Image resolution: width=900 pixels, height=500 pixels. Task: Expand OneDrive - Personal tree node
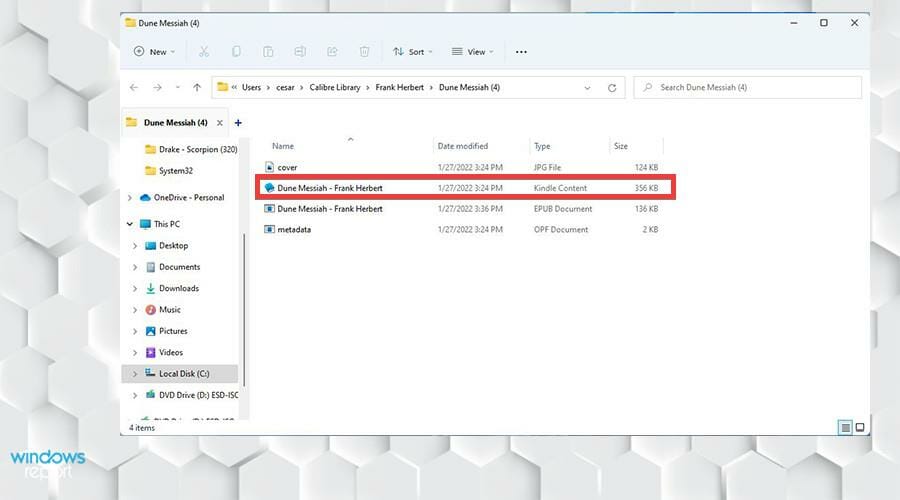[x=130, y=197]
